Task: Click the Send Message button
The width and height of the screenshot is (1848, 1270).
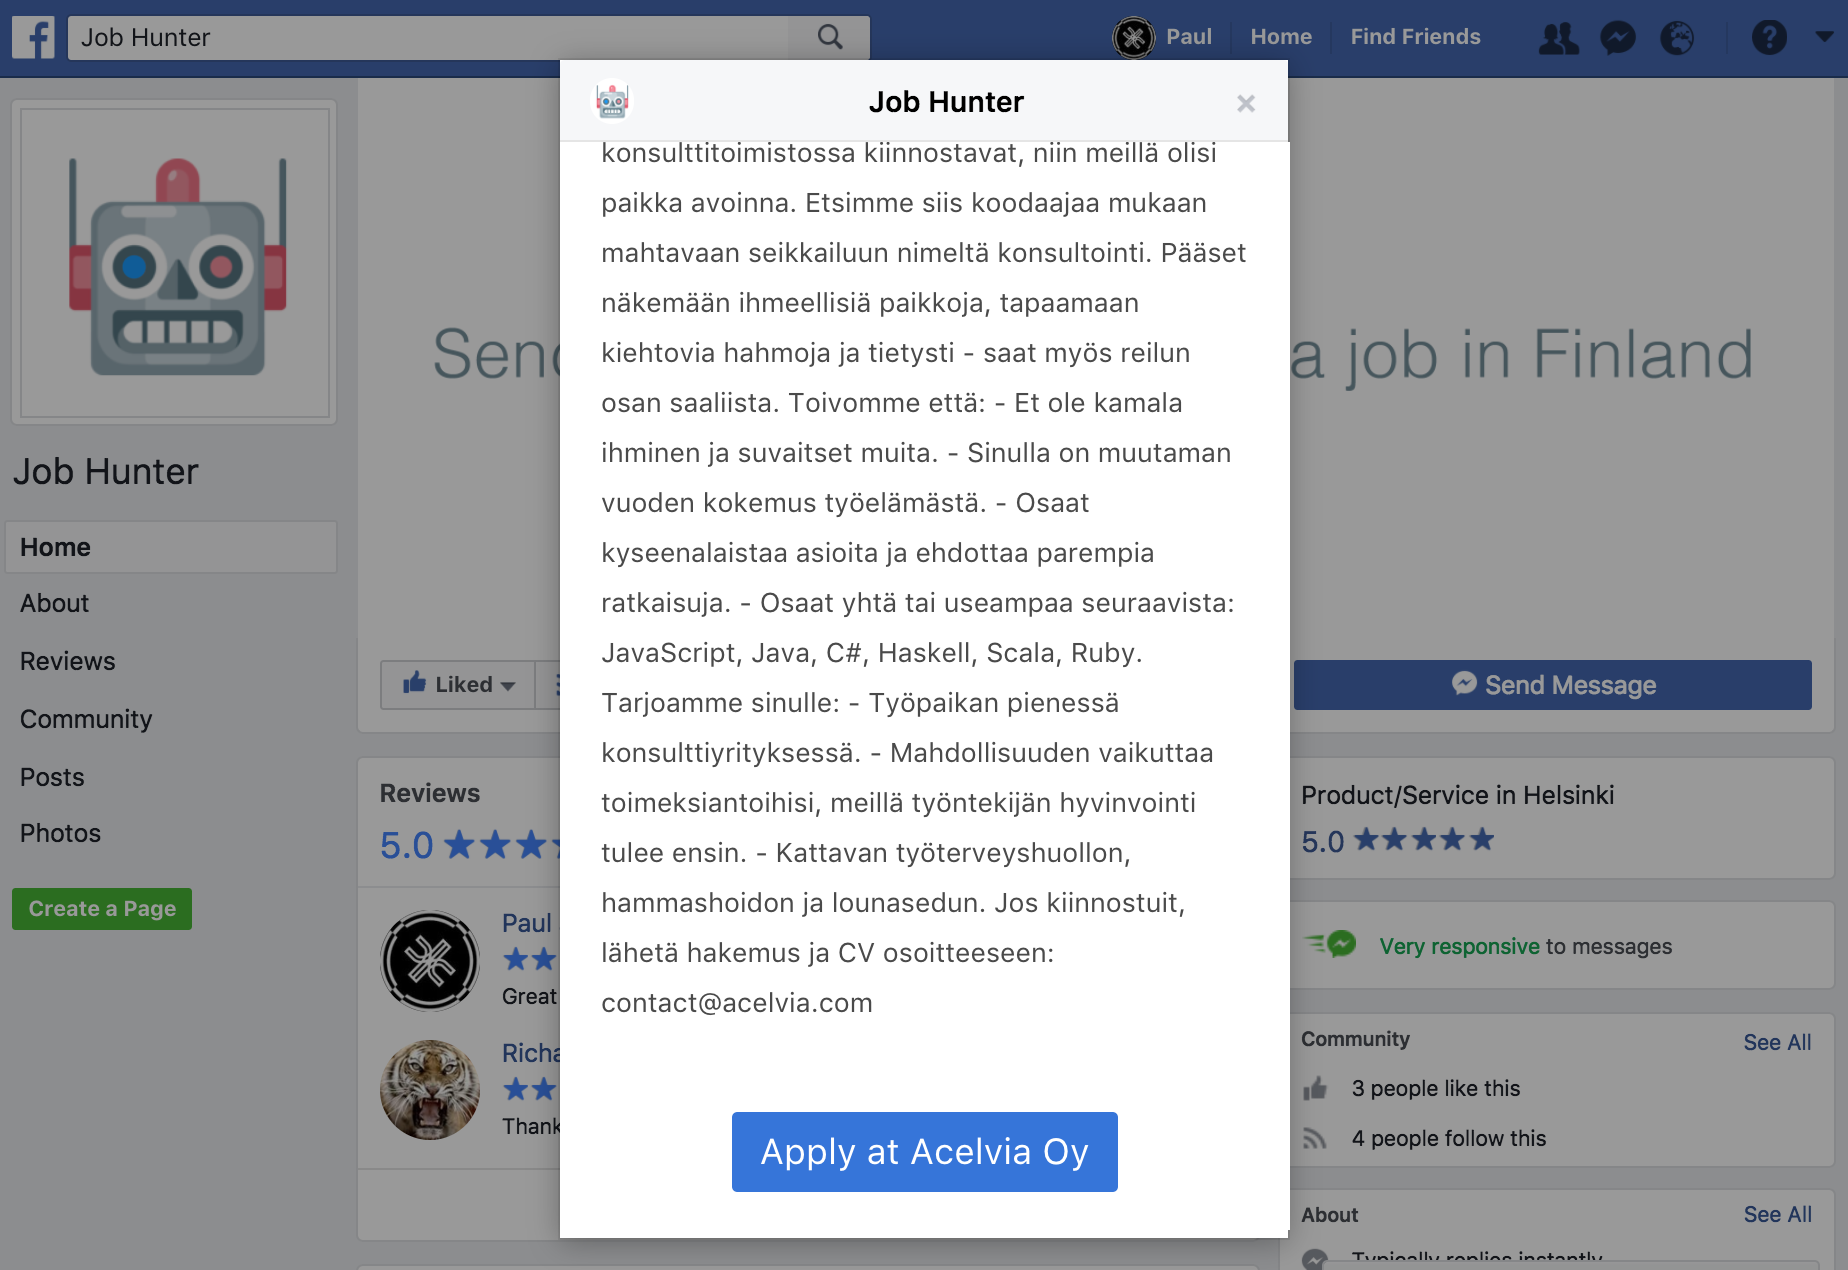Action: [x=1553, y=685]
